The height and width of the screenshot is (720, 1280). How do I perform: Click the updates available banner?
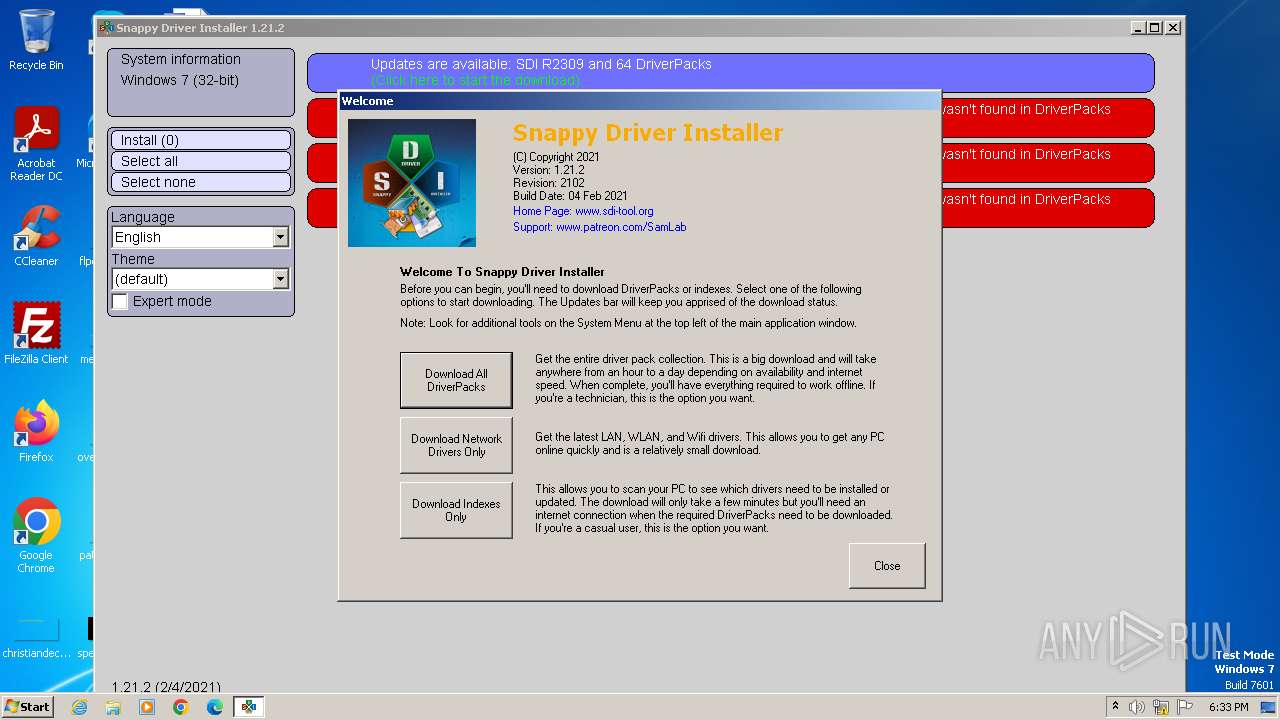[x=731, y=72]
